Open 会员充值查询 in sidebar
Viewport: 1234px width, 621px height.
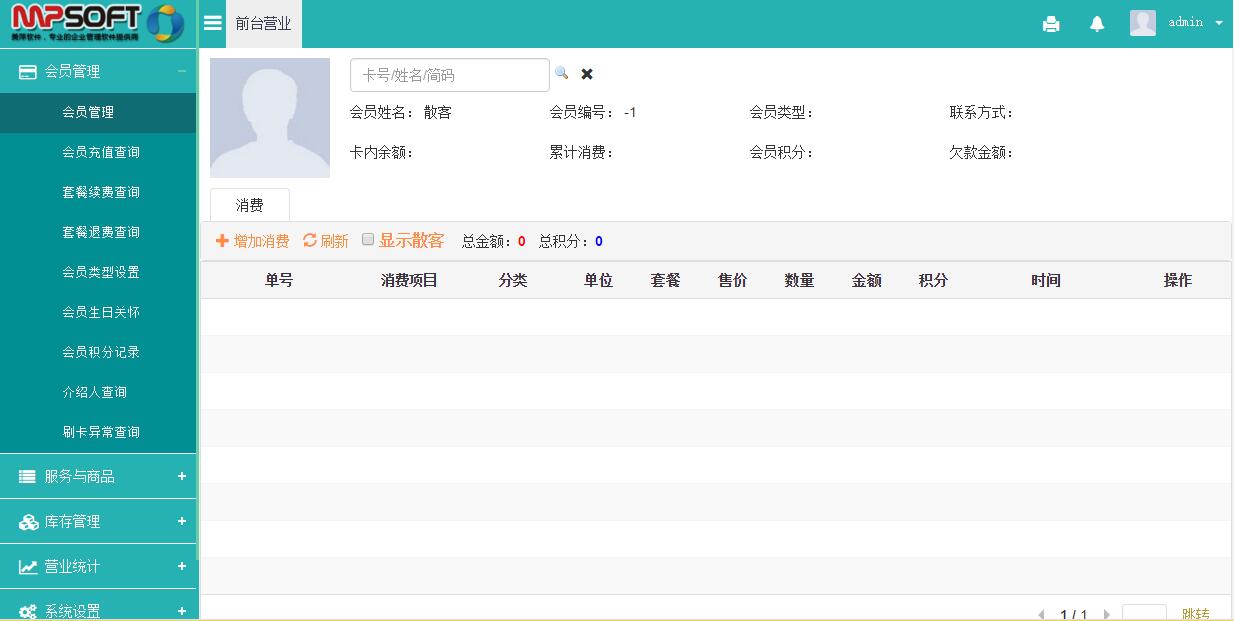[x=101, y=152]
